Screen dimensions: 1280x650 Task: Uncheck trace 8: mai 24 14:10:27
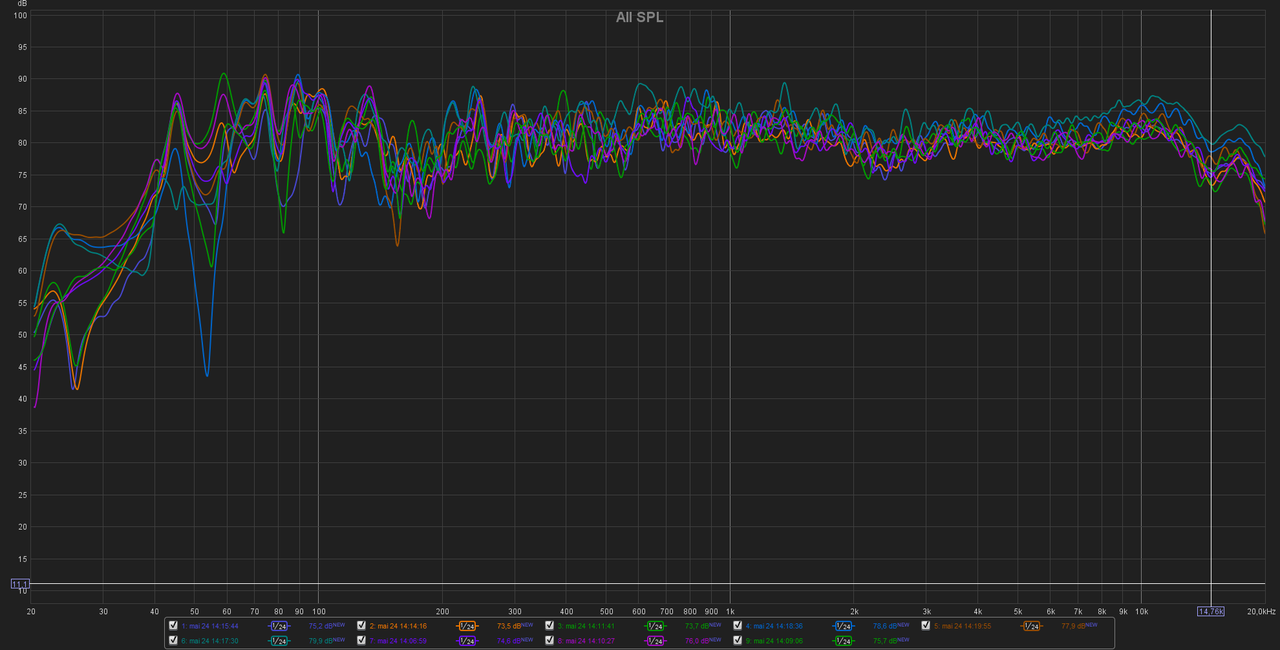(549, 640)
